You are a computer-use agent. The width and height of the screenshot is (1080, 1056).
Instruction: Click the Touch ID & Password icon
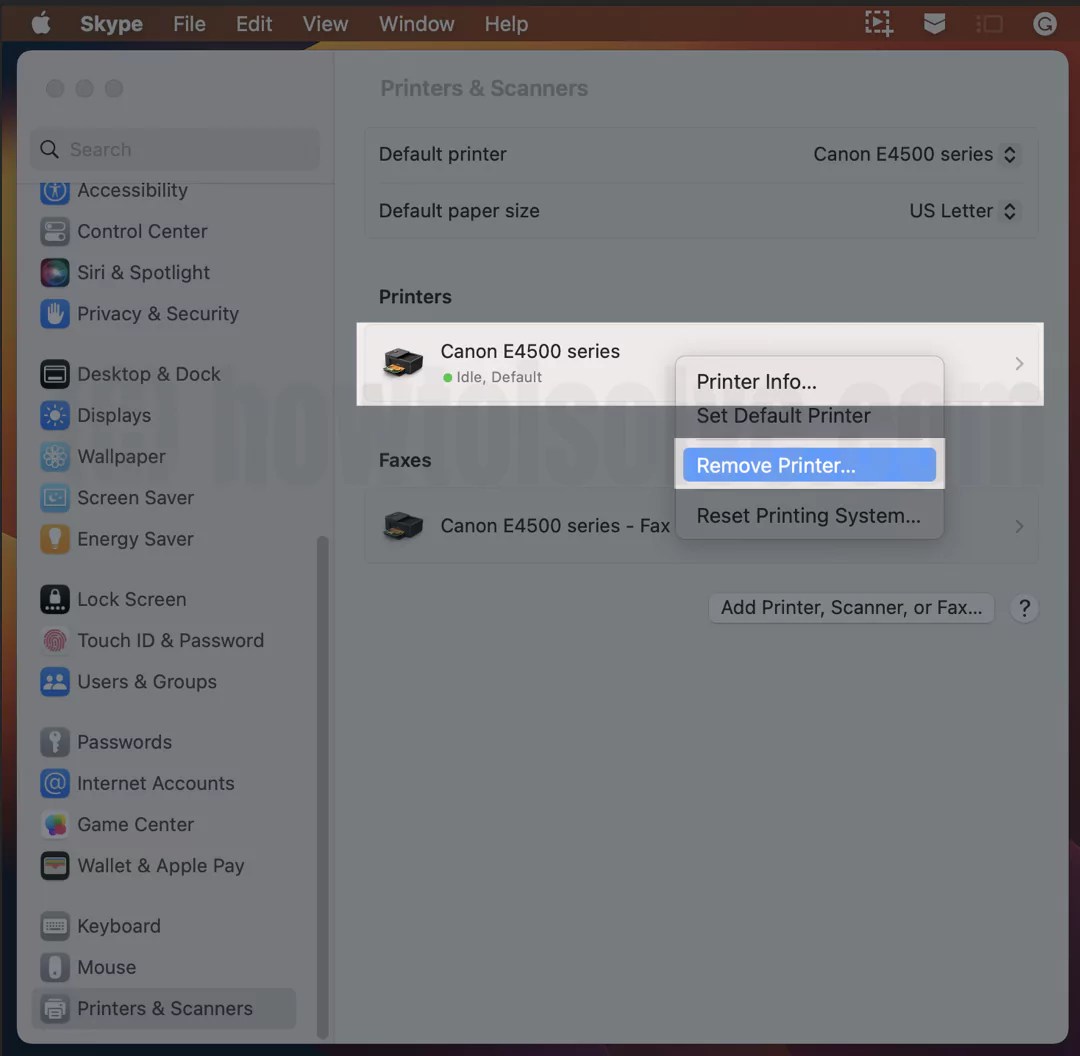[x=55, y=640]
